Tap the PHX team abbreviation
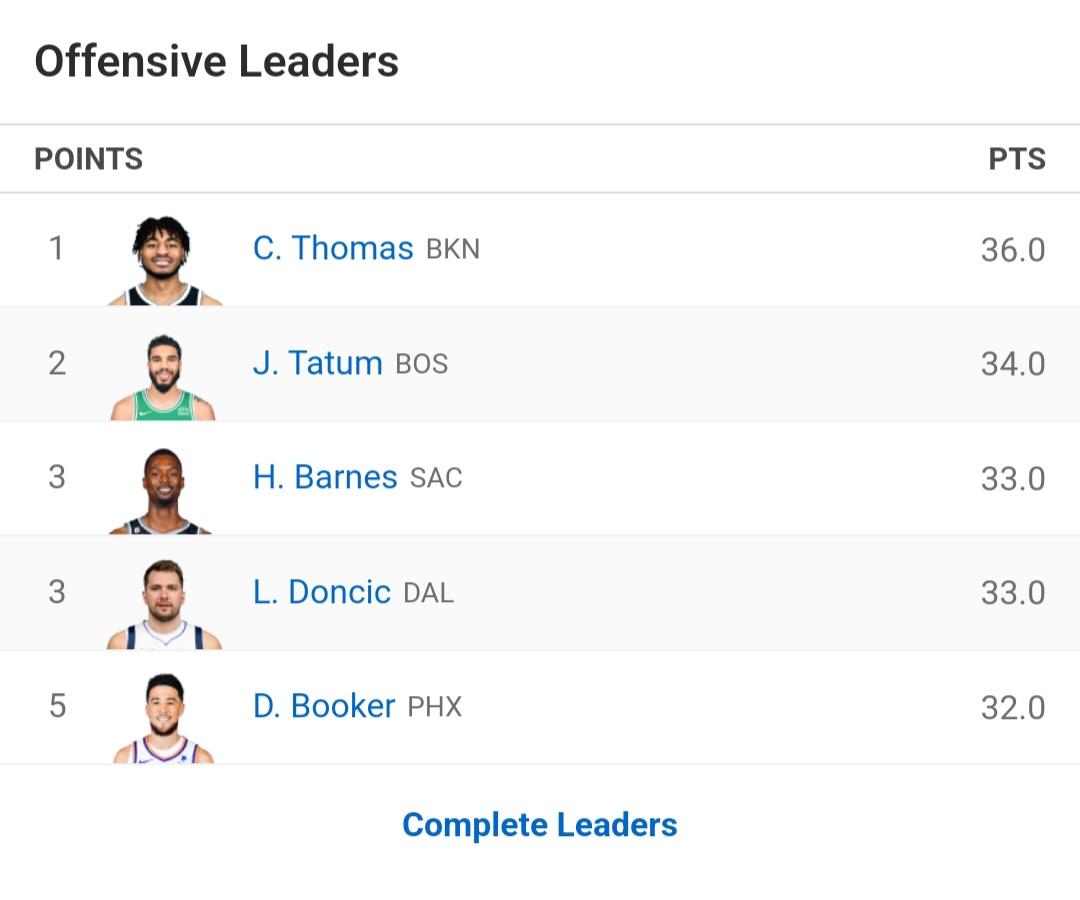The image size is (1080, 900). 435,707
